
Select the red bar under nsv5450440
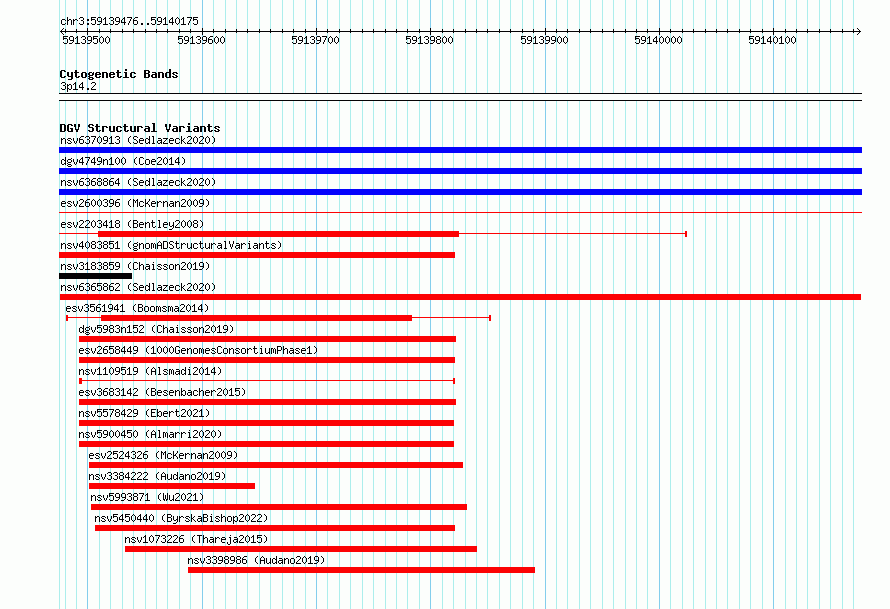275,528
